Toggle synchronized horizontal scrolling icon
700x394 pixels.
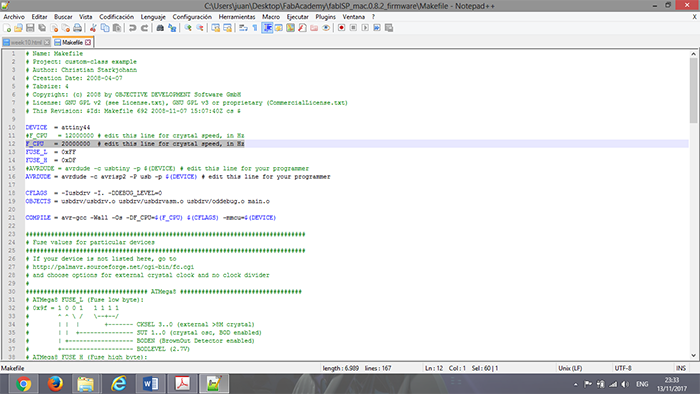tap(227, 28)
